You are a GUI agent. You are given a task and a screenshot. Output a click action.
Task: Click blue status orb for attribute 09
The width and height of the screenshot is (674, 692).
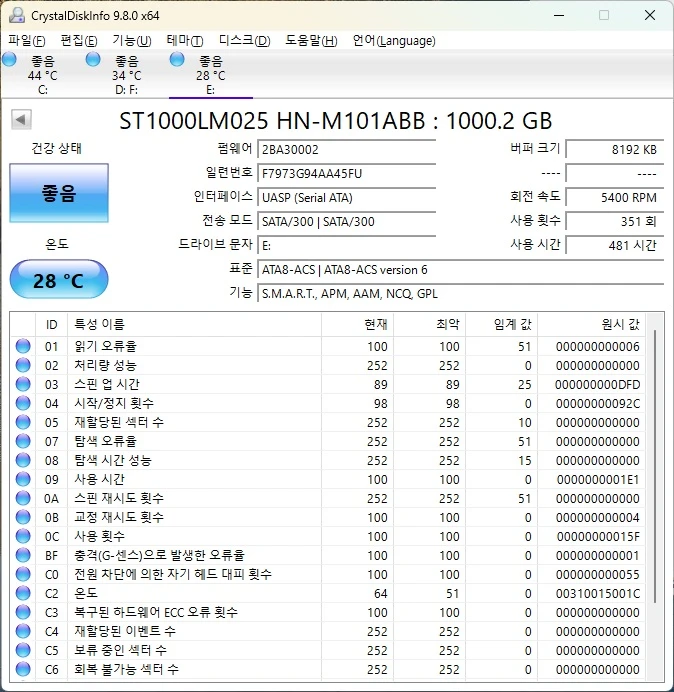[x=23, y=479]
